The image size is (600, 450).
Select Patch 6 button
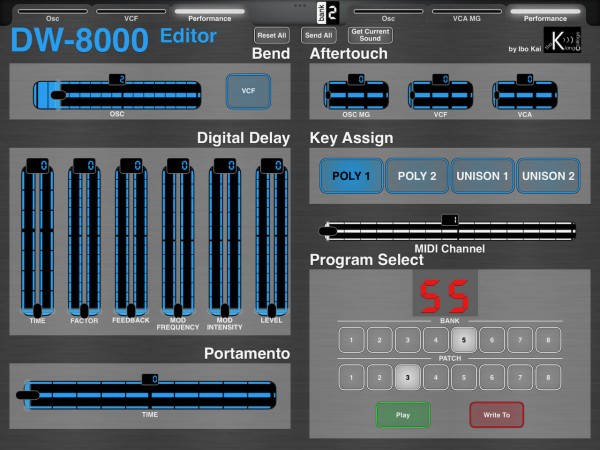pyautogui.click(x=492, y=377)
